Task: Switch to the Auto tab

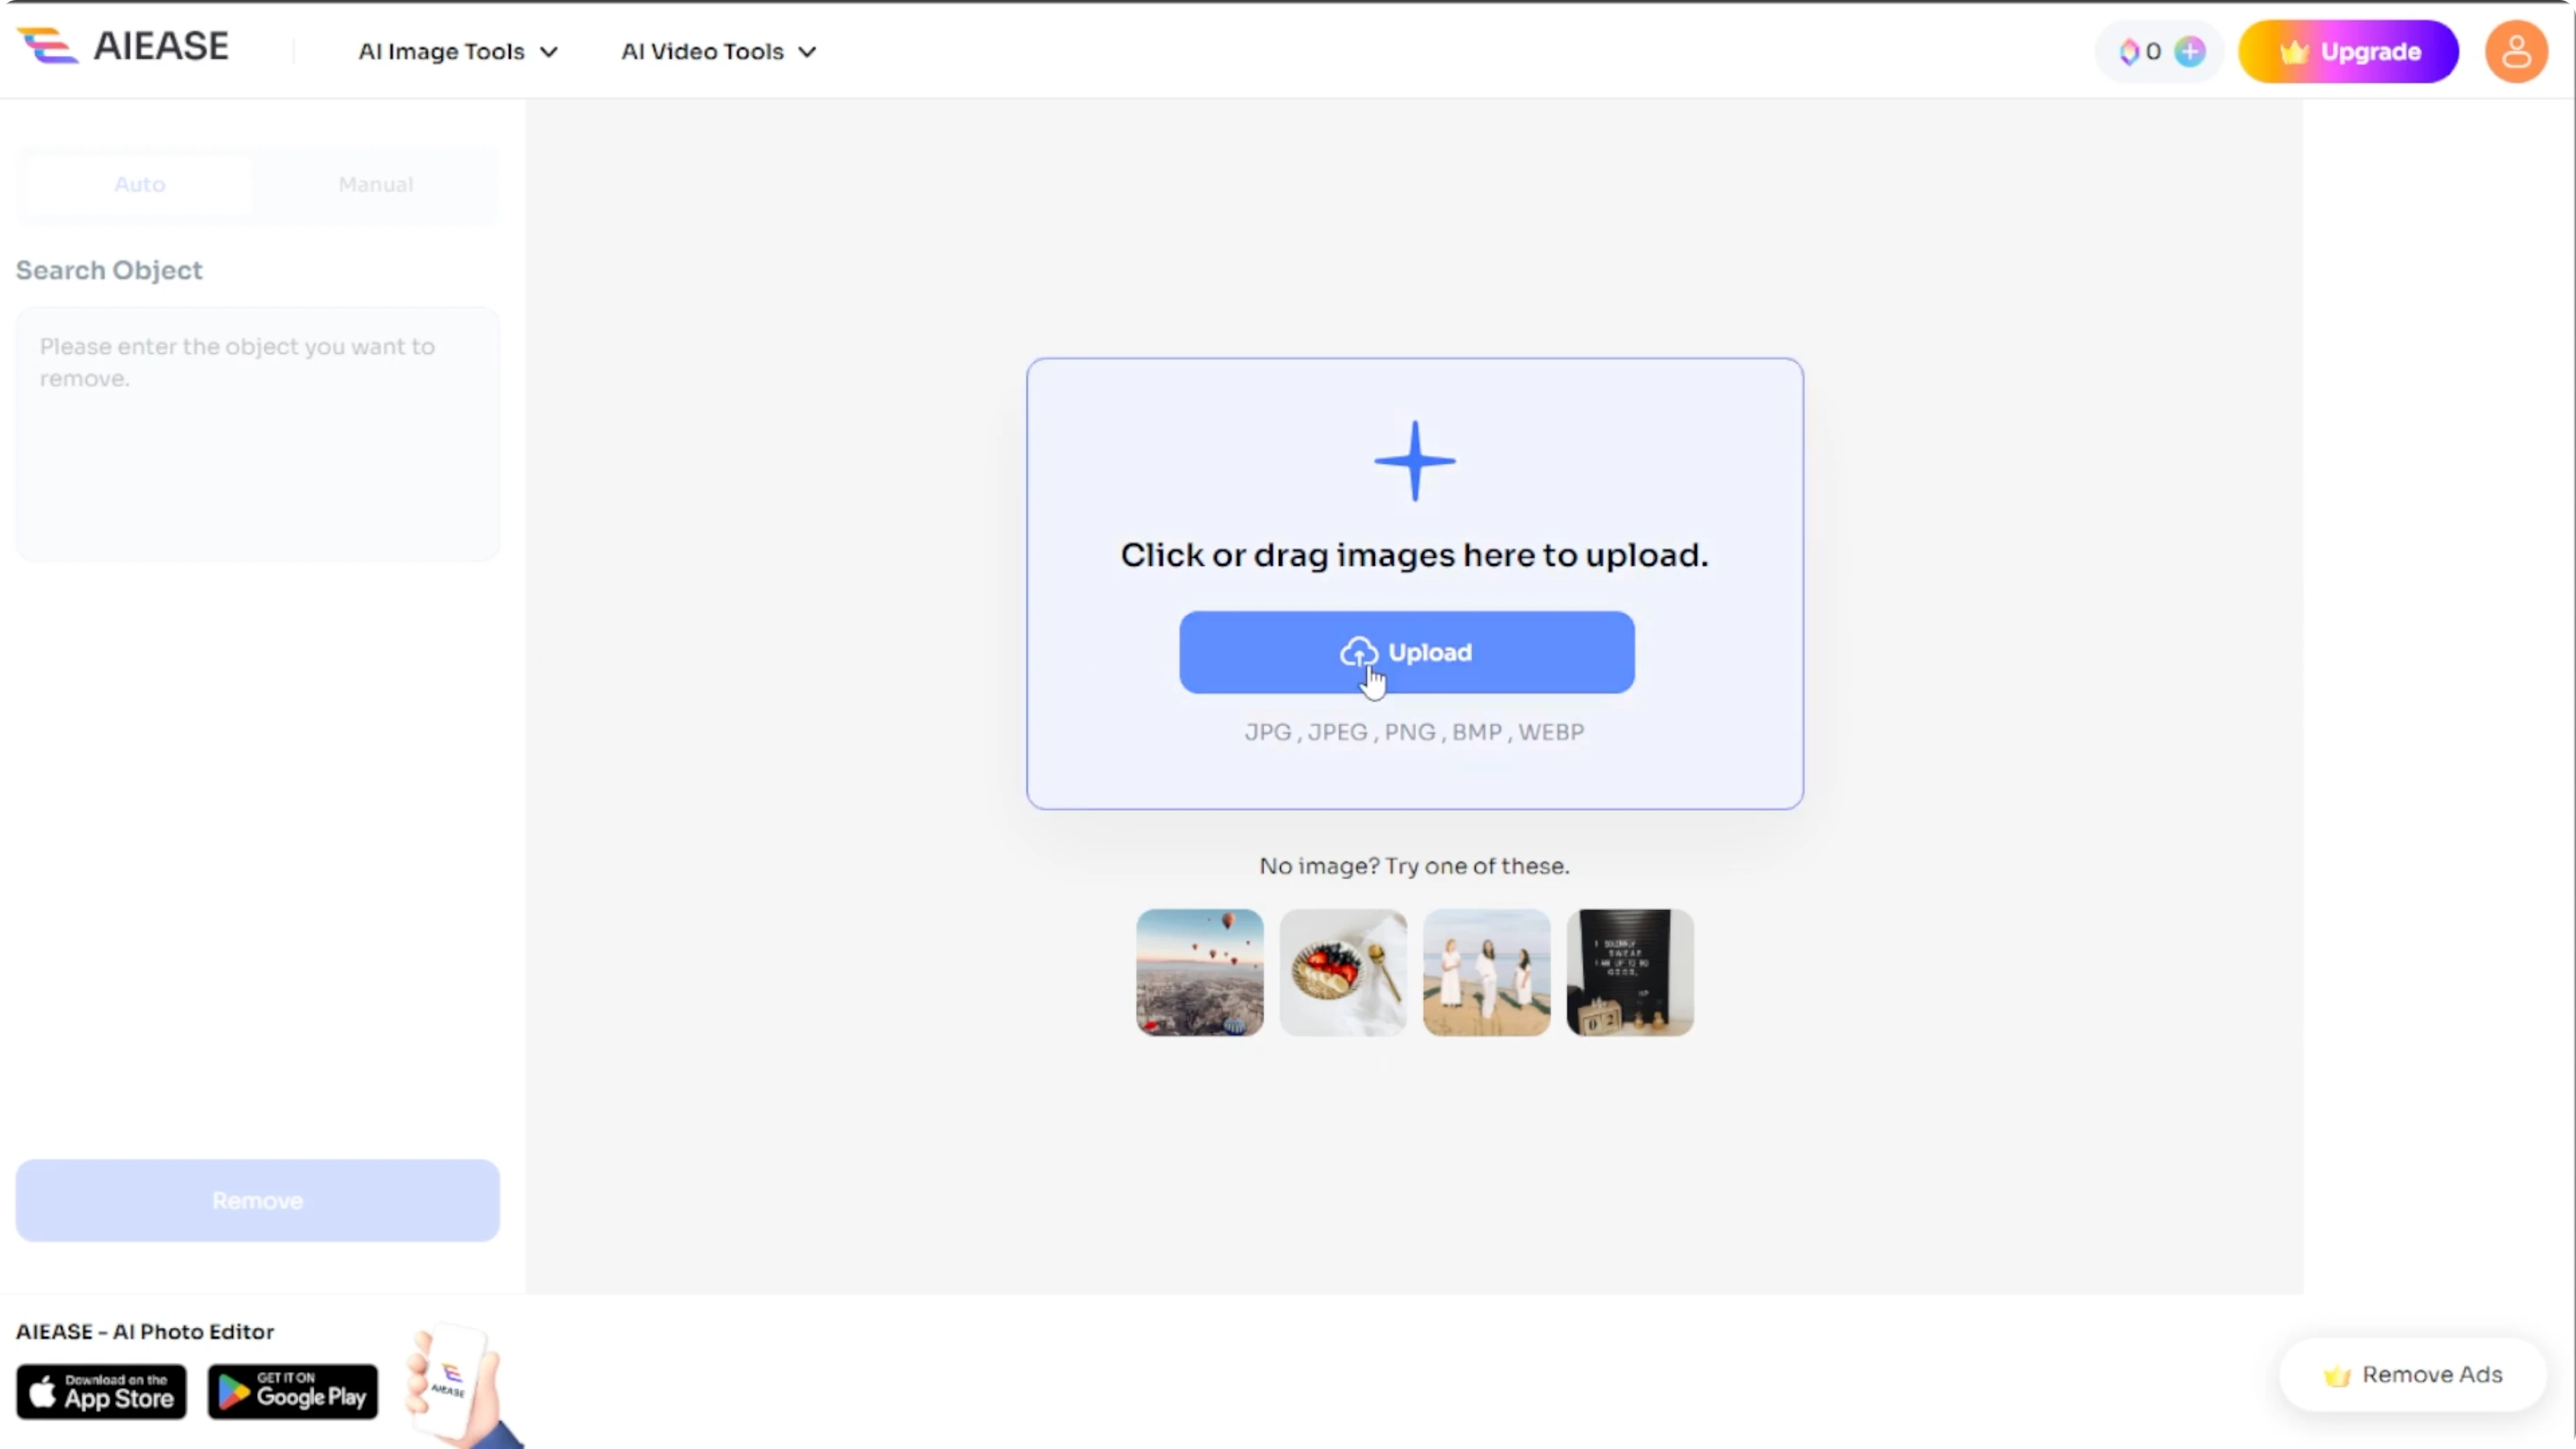Action: pos(139,184)
